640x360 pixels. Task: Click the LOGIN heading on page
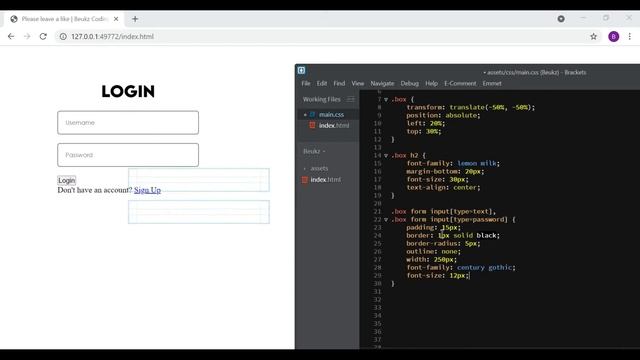(128, 91)
